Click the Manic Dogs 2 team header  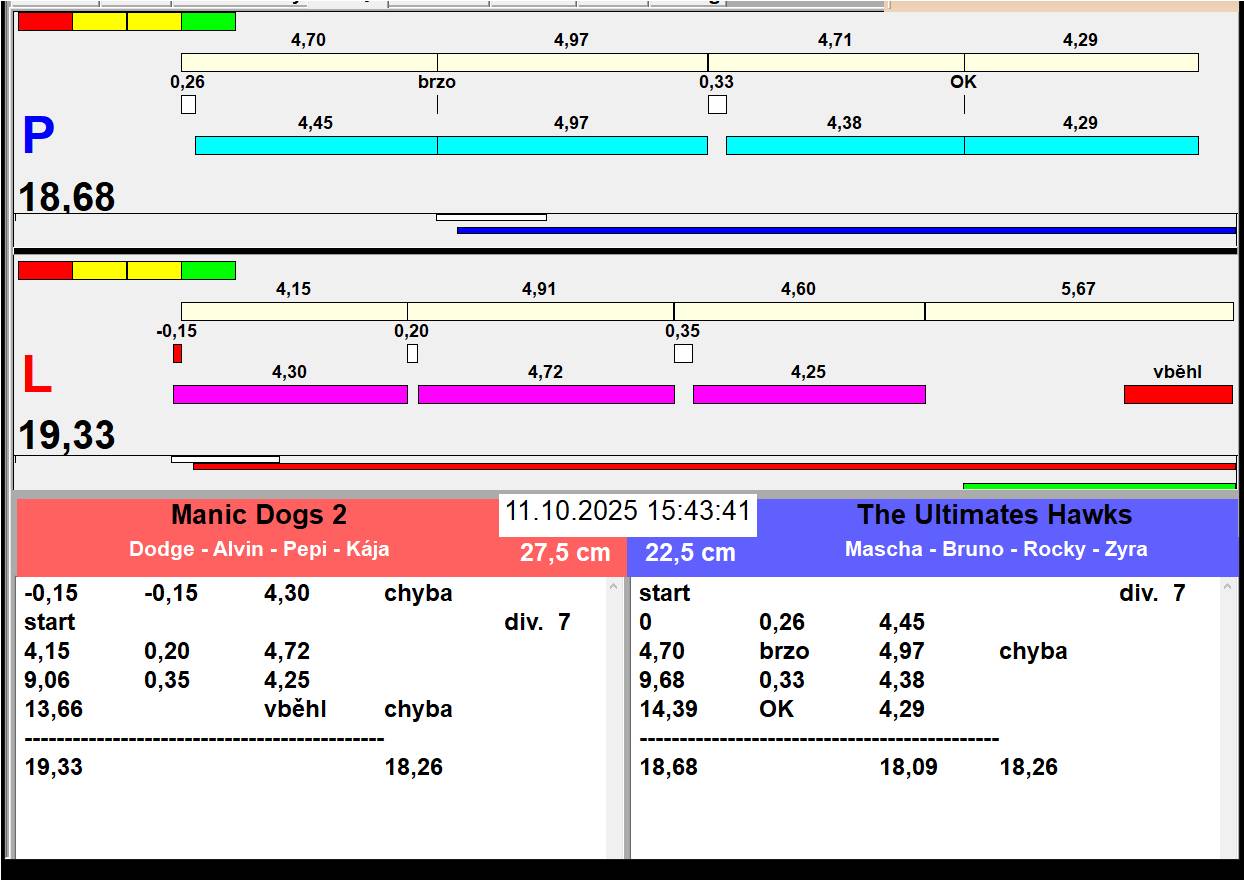click(259, 515)
